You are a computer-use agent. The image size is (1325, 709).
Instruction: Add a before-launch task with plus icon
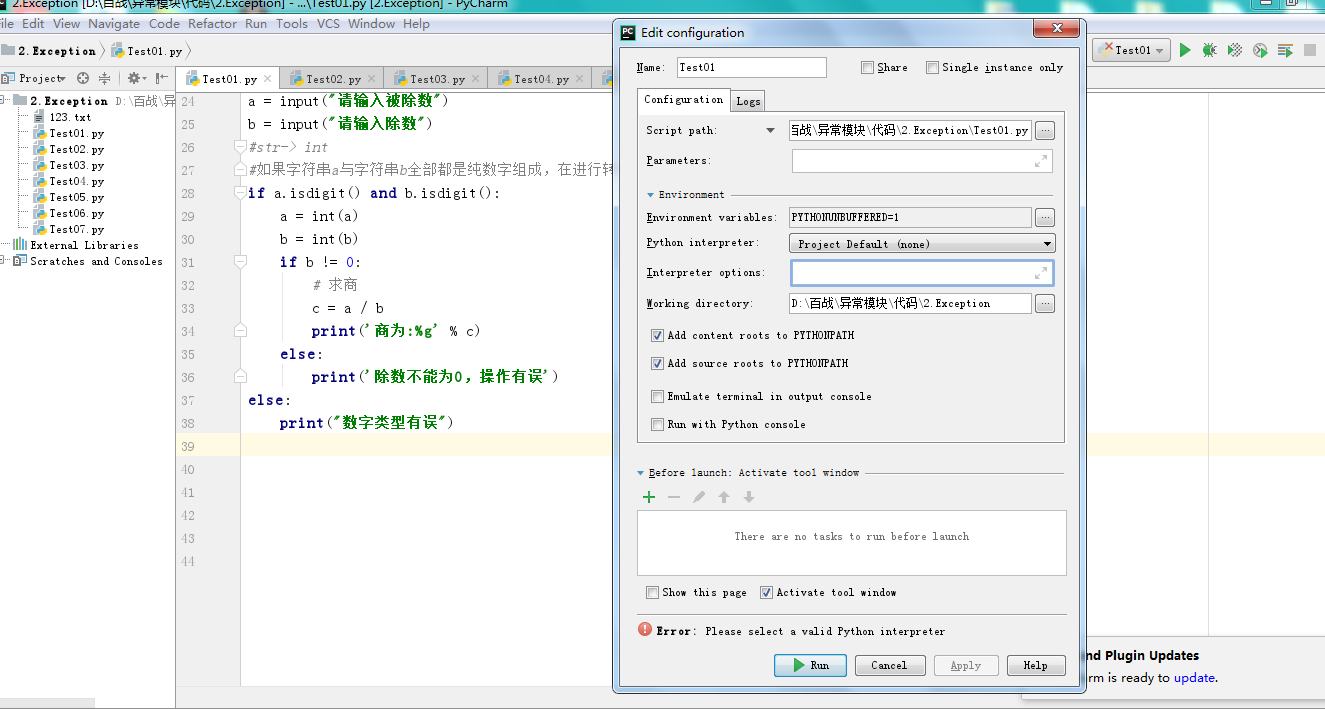tap(649, 497)
